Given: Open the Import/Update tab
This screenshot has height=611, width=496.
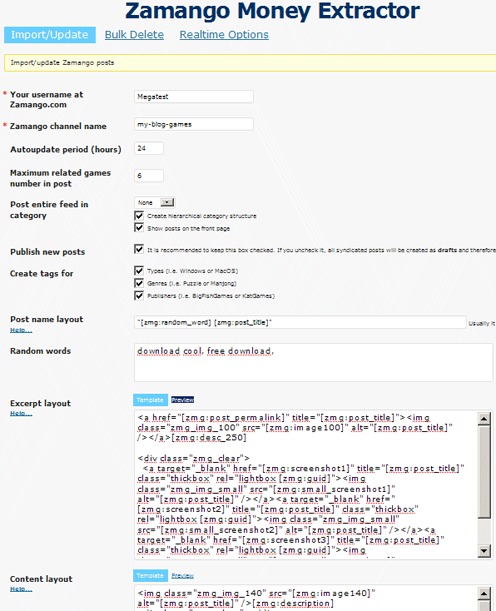Looking at the screenshot, I should pyautogui.click(x=49, y=35).
